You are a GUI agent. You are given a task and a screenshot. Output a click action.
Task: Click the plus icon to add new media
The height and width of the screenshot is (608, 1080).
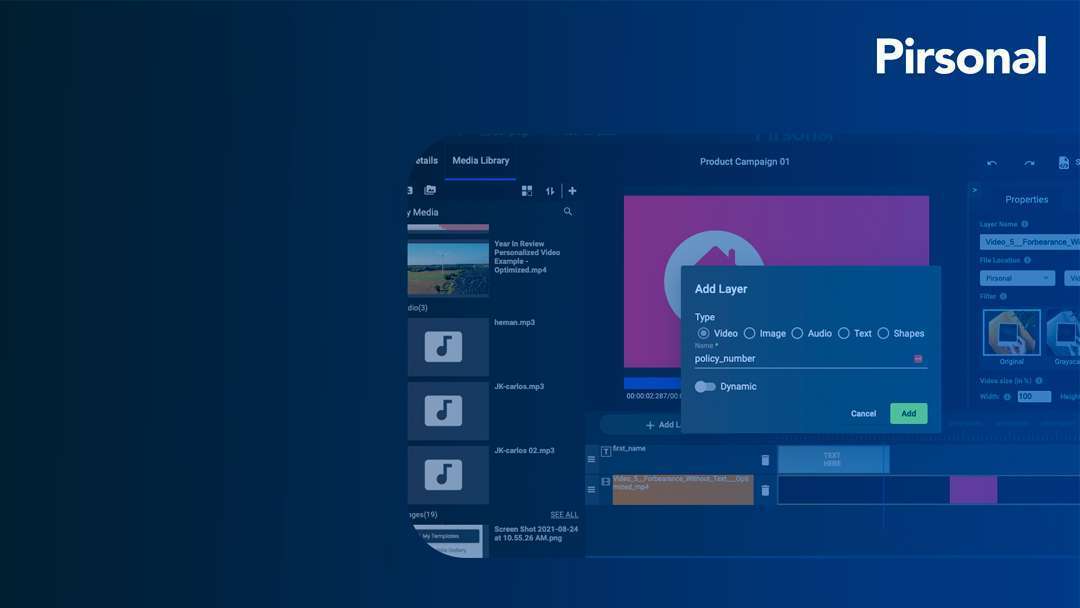(571, 190)
